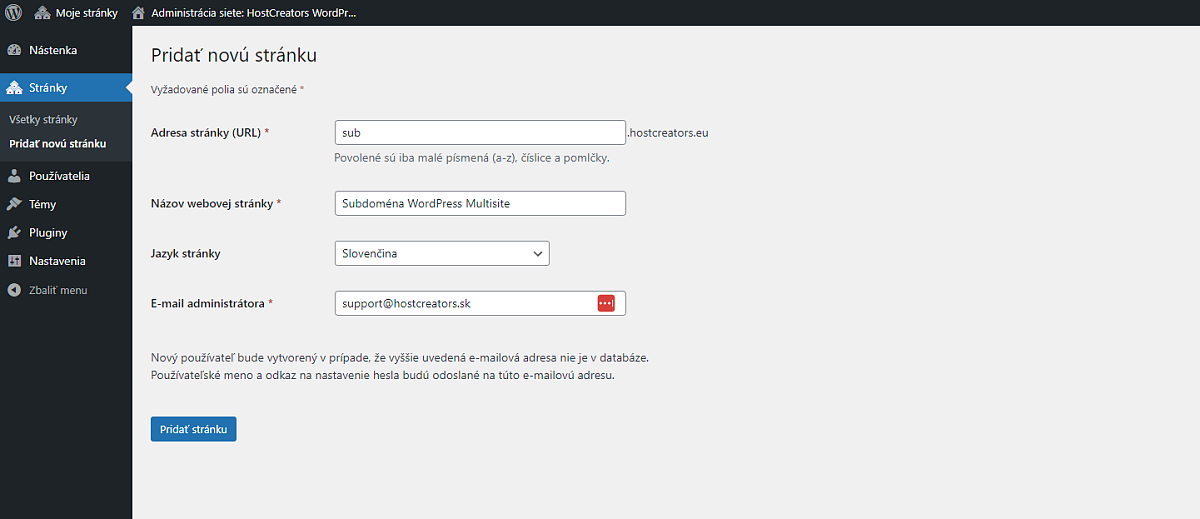Click the home icon by Administrácia siete
Viewport: 1200px width, 519px height.
(138, 13)
